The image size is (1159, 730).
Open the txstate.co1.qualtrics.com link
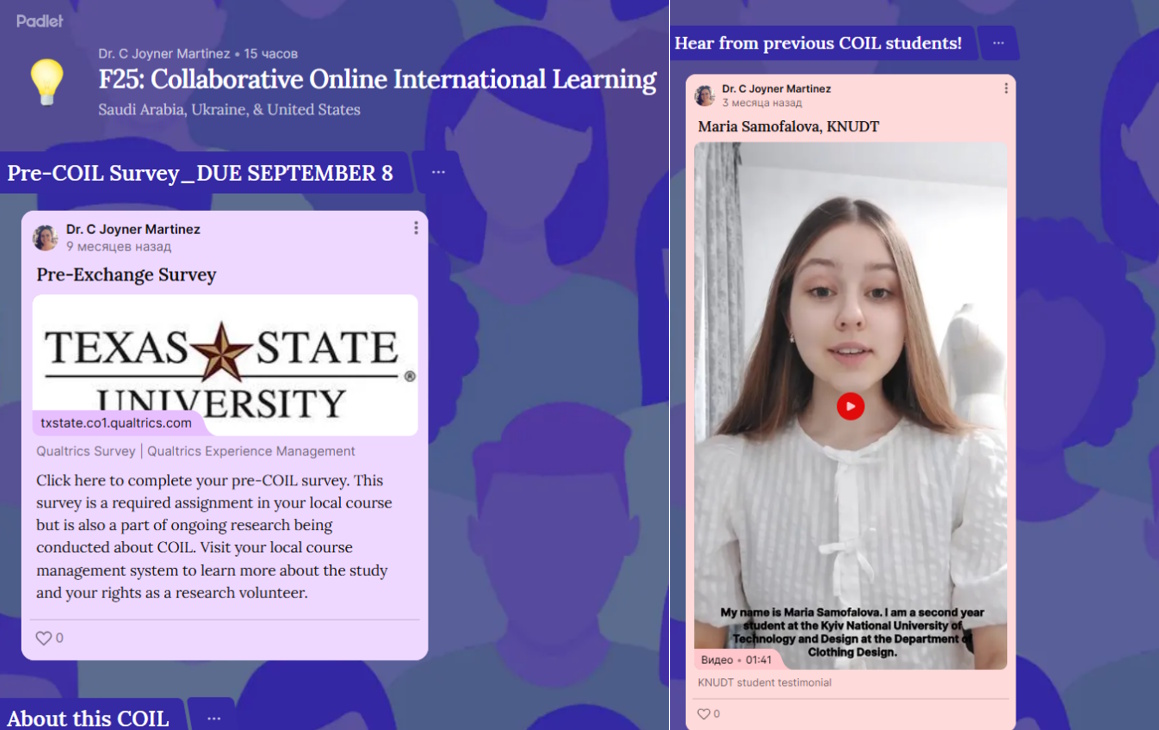click(x=116, y=423)
